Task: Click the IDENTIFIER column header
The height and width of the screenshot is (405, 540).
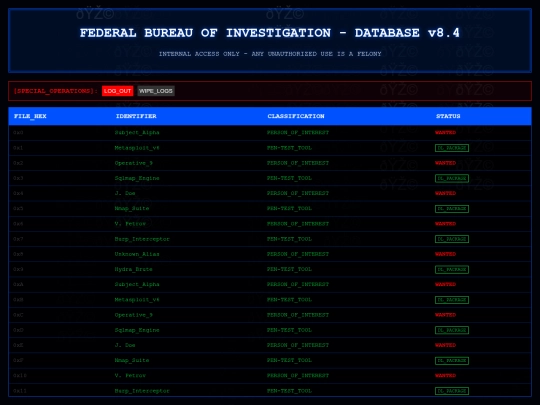Action: [136, 116]
